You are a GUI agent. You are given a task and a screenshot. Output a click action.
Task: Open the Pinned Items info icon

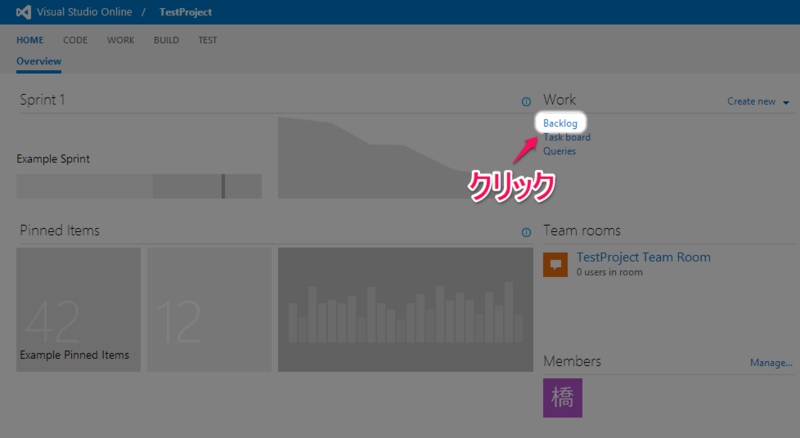526,232
